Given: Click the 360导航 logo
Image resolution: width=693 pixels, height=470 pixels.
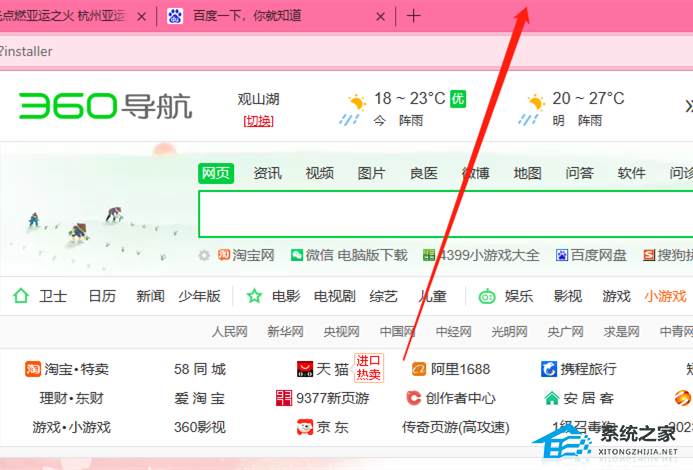Looking at the screenshot, I should (x=105, y=106).
